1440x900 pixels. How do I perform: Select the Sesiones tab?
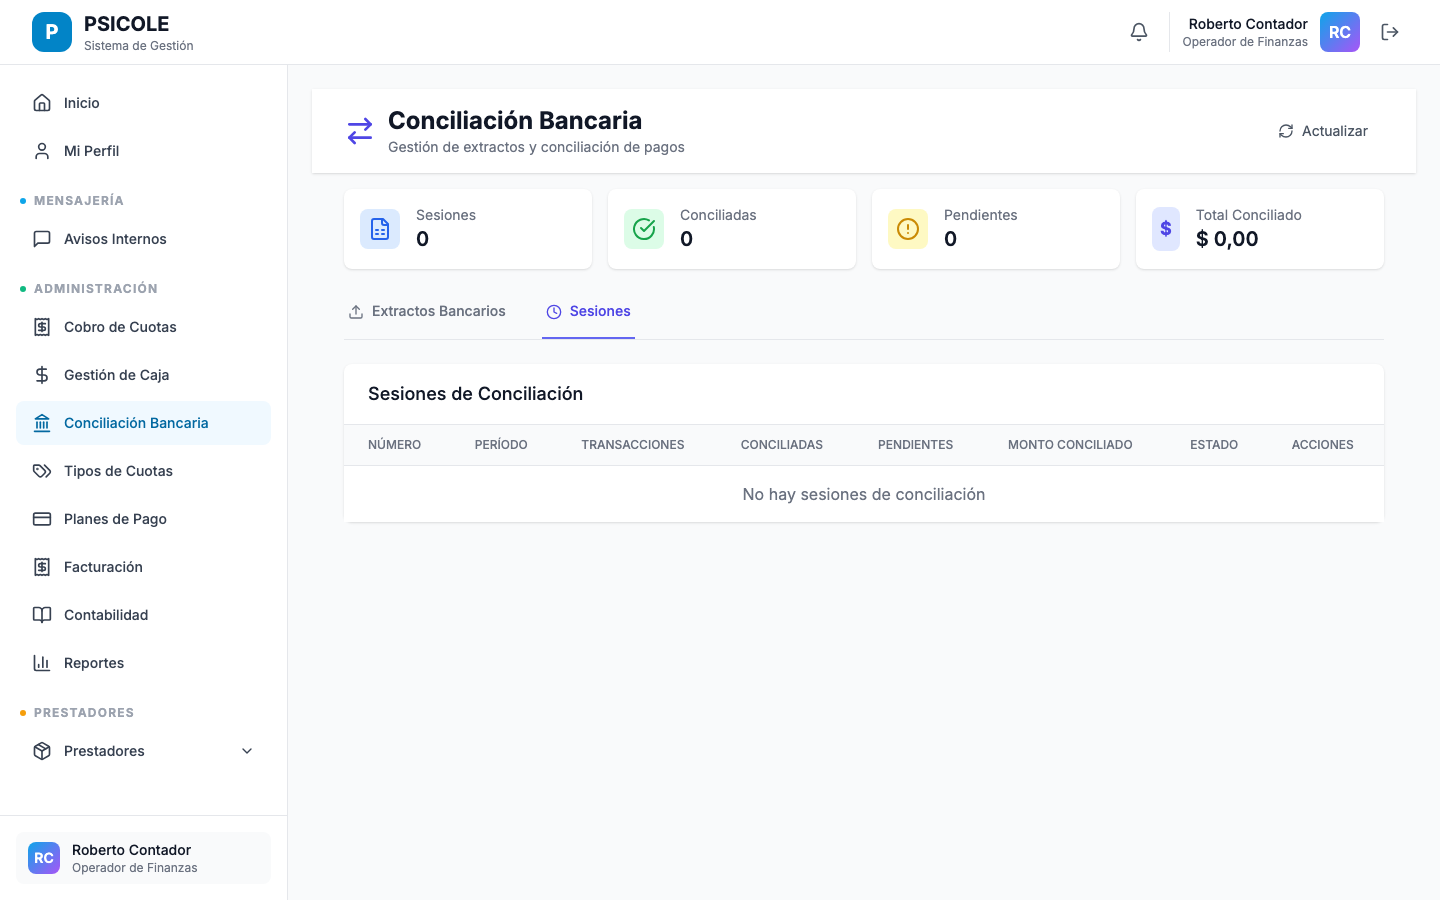click(588, 312)
